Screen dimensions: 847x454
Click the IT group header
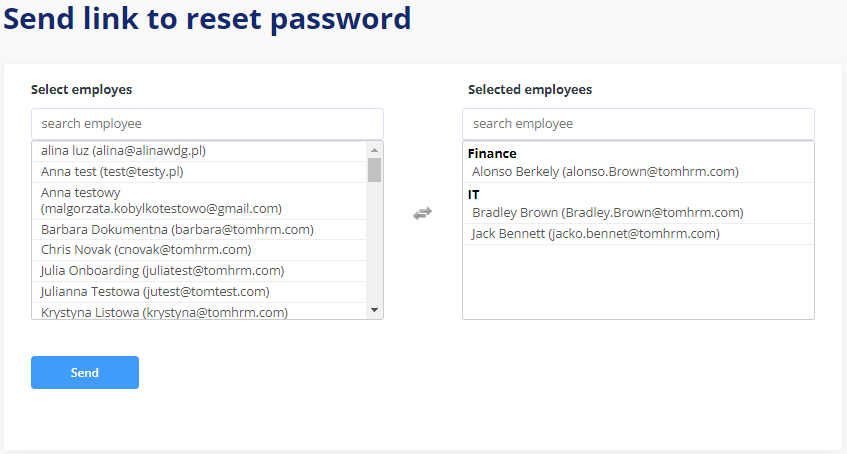coord(474,195)
